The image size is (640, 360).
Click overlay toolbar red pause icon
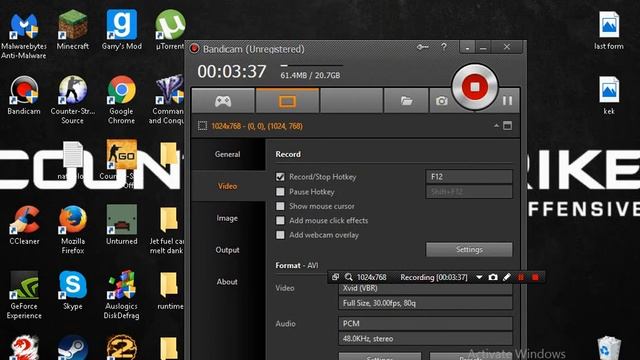(x=521, y=277)
